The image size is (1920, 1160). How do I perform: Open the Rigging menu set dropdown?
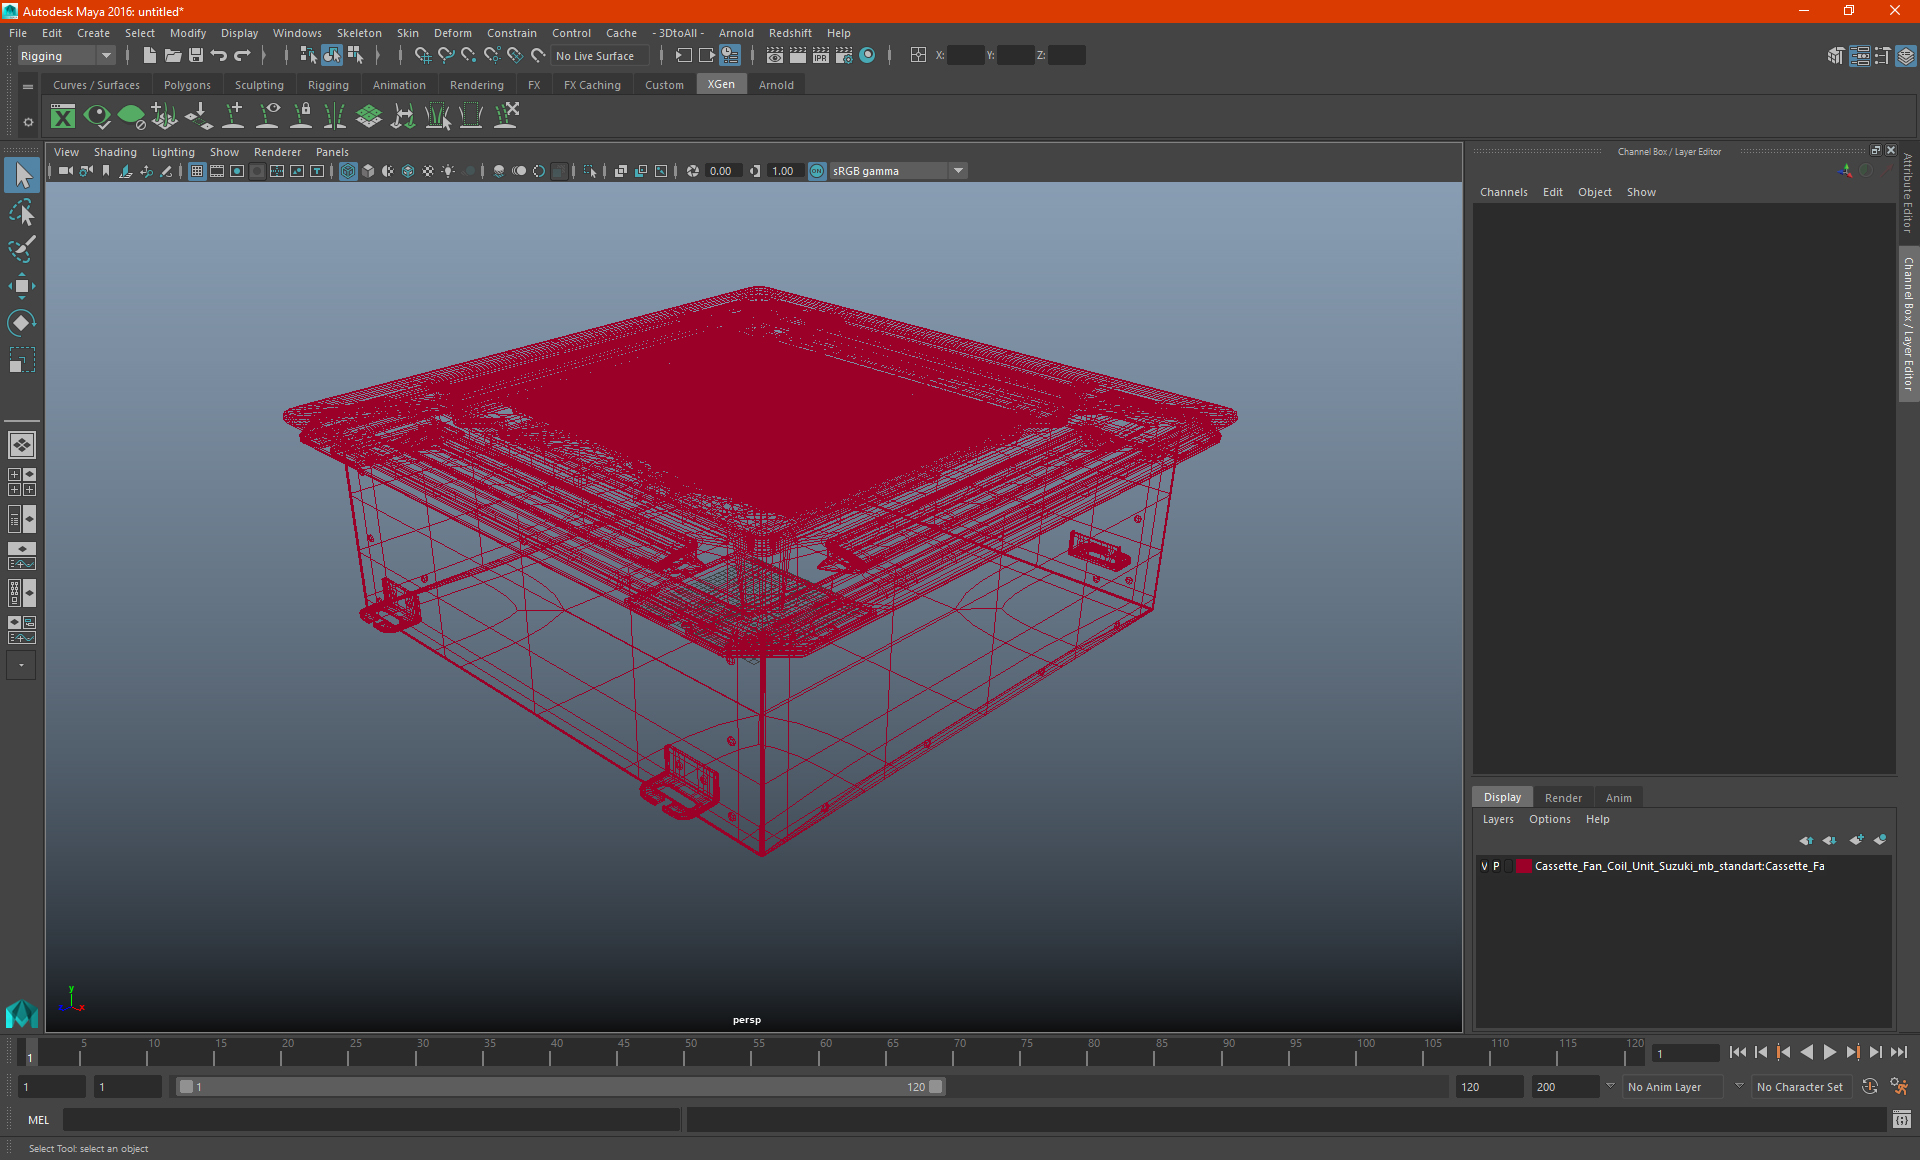(x=66, y=56)
